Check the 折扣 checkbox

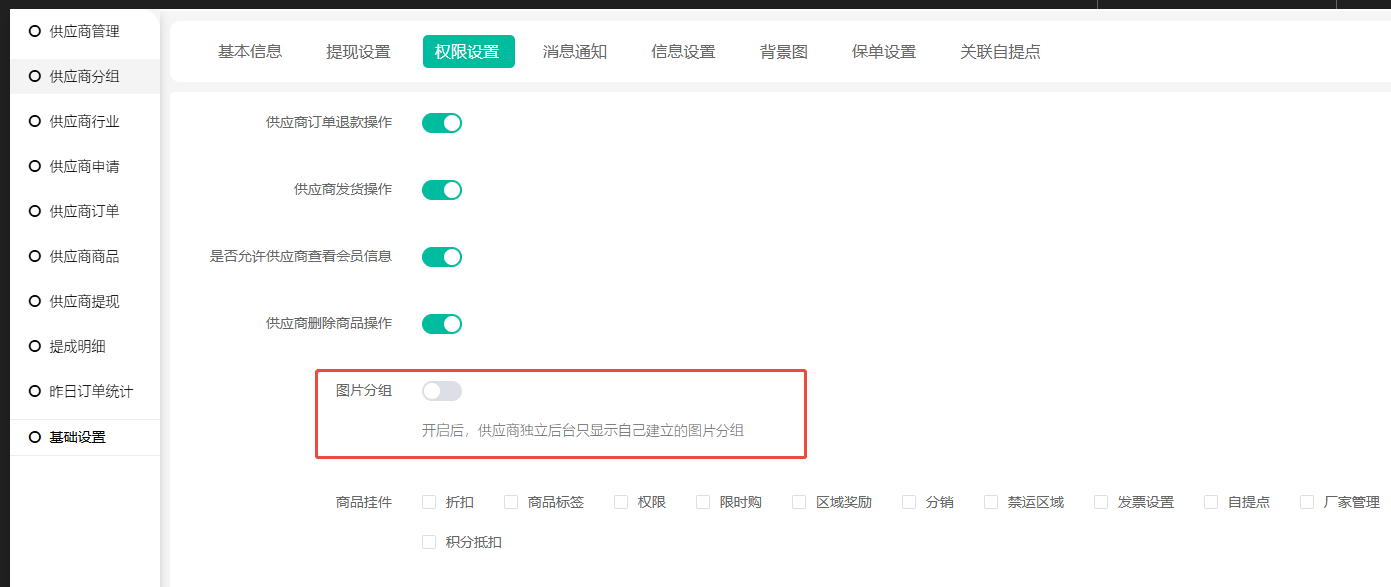[x=430, y=502]
